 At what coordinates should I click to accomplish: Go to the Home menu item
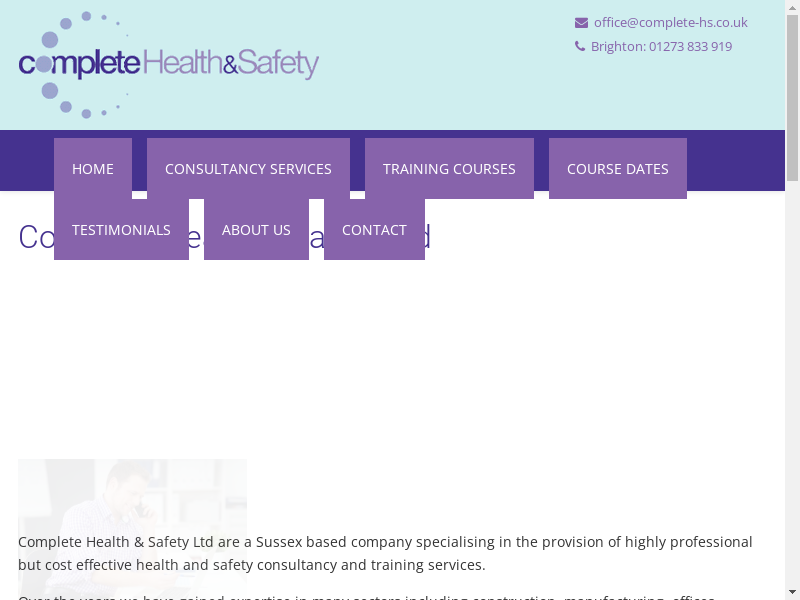(93, 169)
